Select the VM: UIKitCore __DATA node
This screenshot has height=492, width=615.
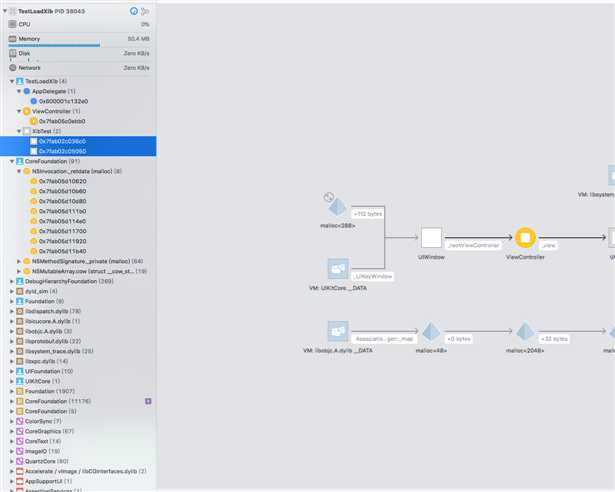[338, 269]
